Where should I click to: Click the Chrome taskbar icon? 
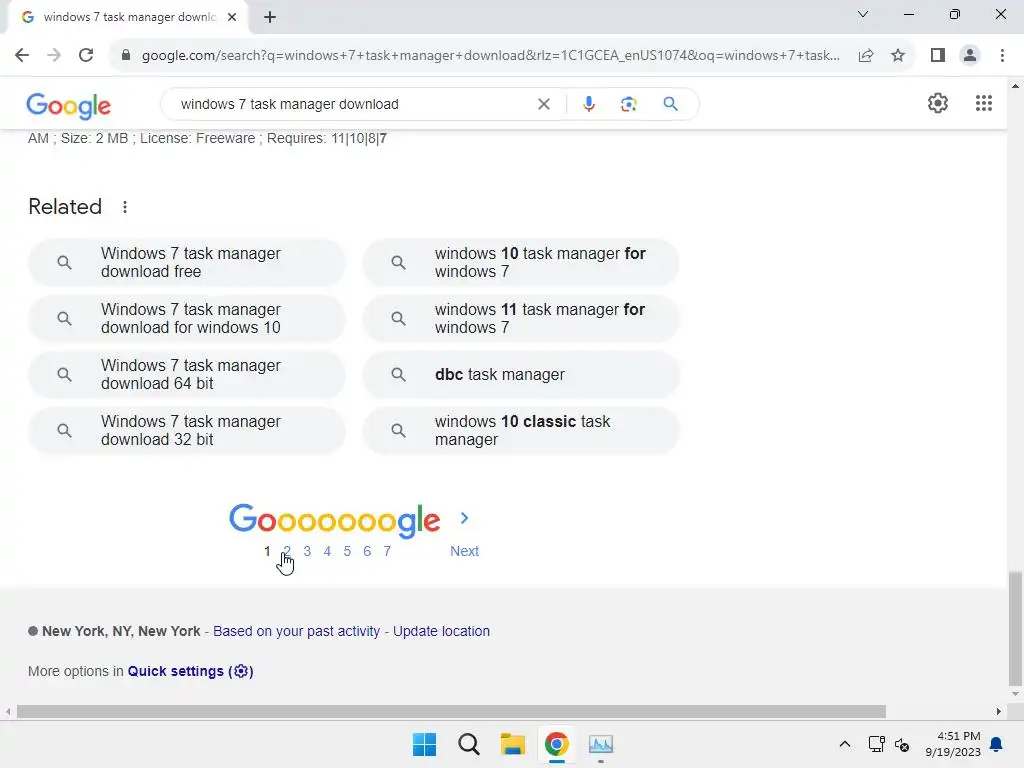(x=556, y=744)
